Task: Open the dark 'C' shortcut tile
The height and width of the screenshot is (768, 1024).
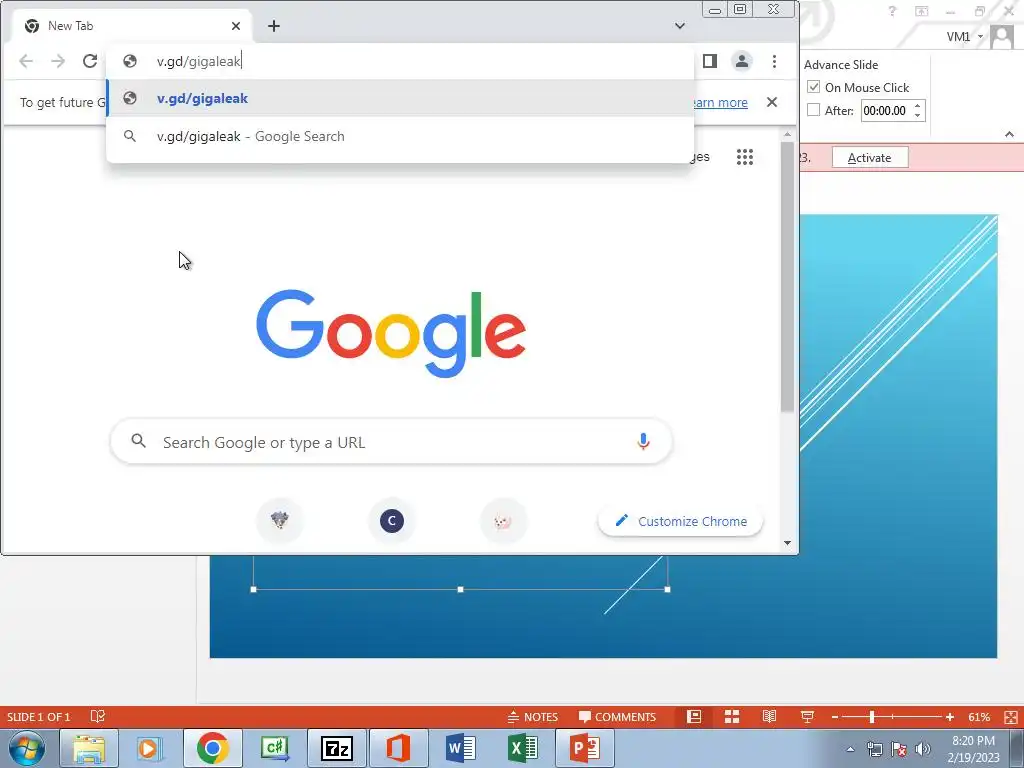Action: coord(392,520)
